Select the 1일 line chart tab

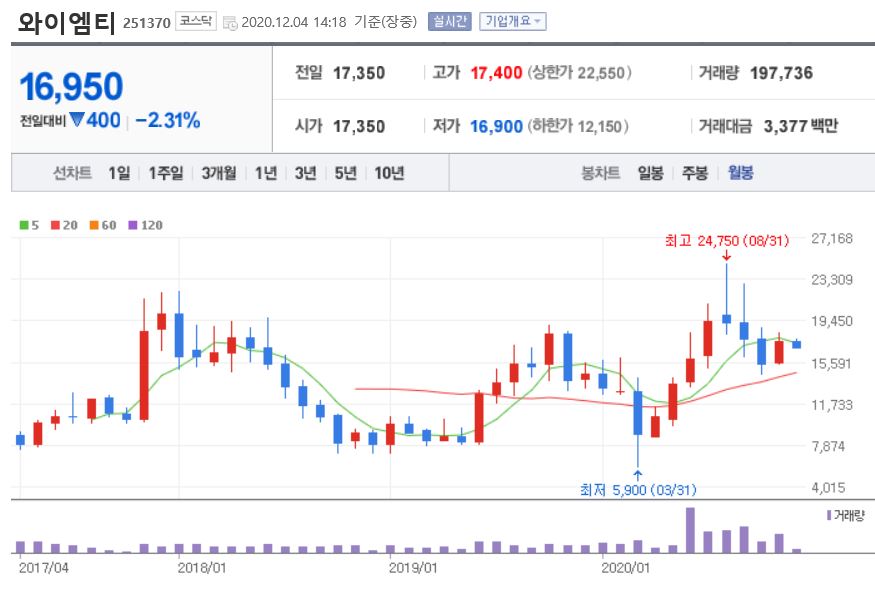[x=119, y=173]
